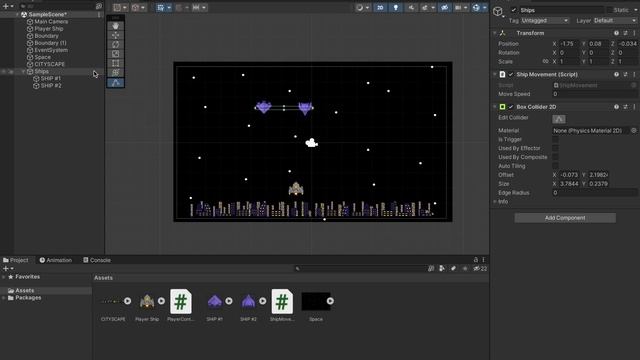This screenshot has height=360, width=640.
Task: Toggle Ships GameObject active checkbox
Action: pyautogui.click(x=513, y=10)
